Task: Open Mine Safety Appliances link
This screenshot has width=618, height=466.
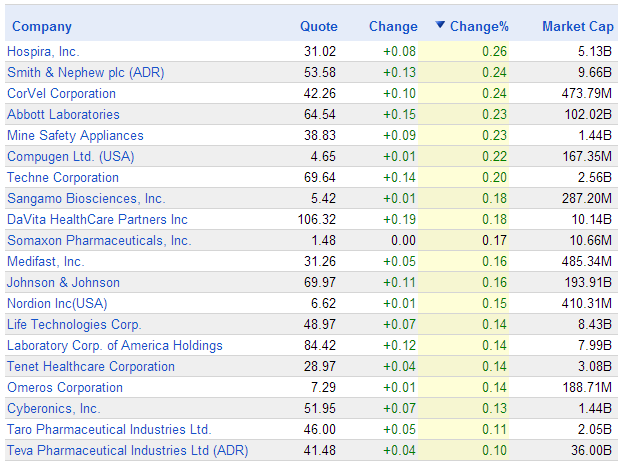Action: 75,135
